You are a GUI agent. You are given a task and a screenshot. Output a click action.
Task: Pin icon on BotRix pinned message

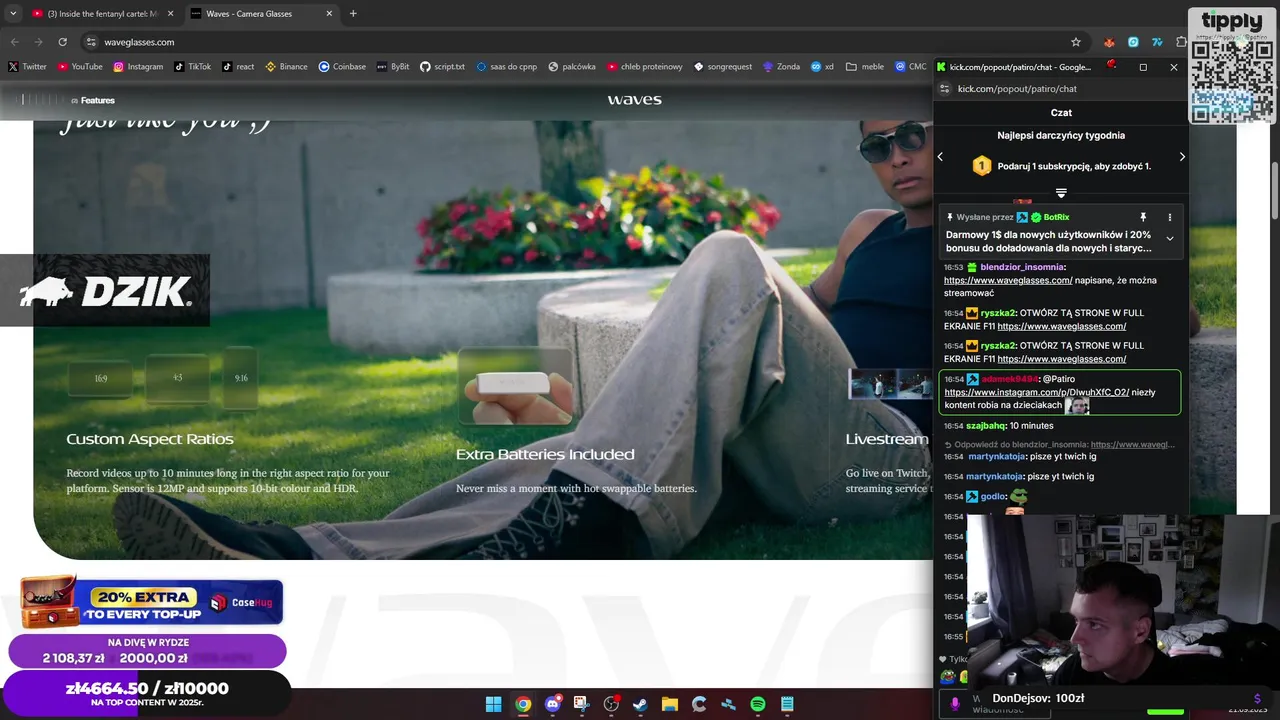coord(1143,217)
